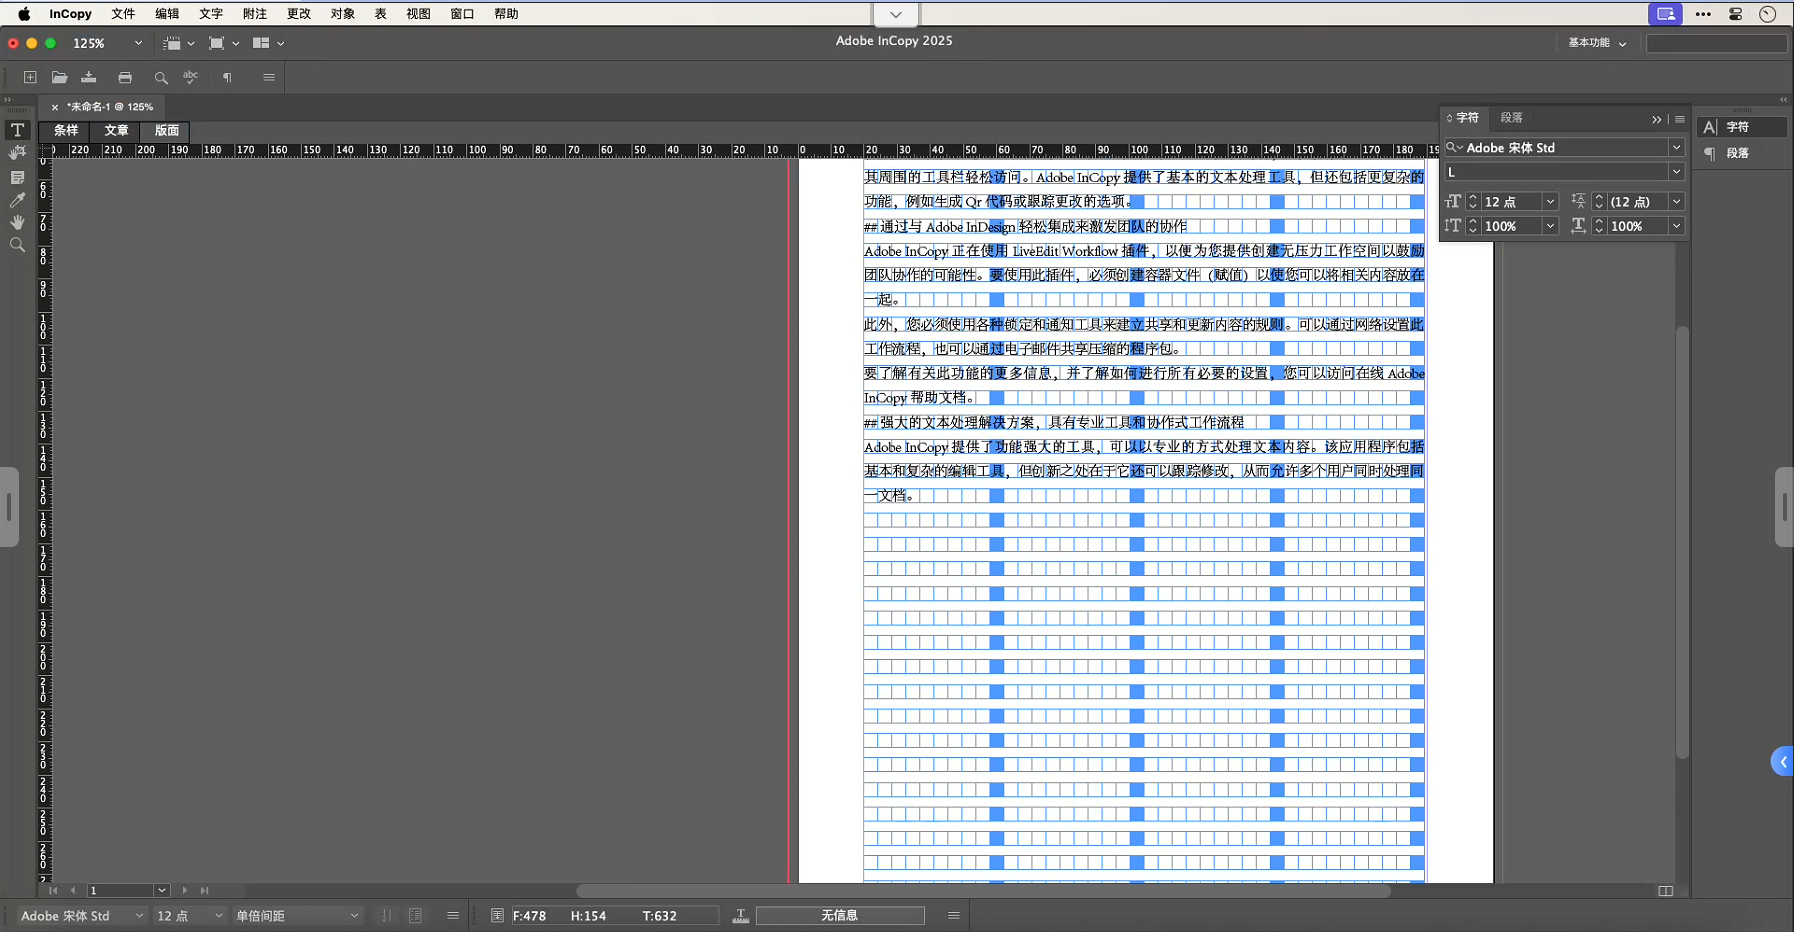1794x932 pixels.
Task: Collapse the Character panel with double arrows
Action: pyautogui.click(x=1656, y=119)
